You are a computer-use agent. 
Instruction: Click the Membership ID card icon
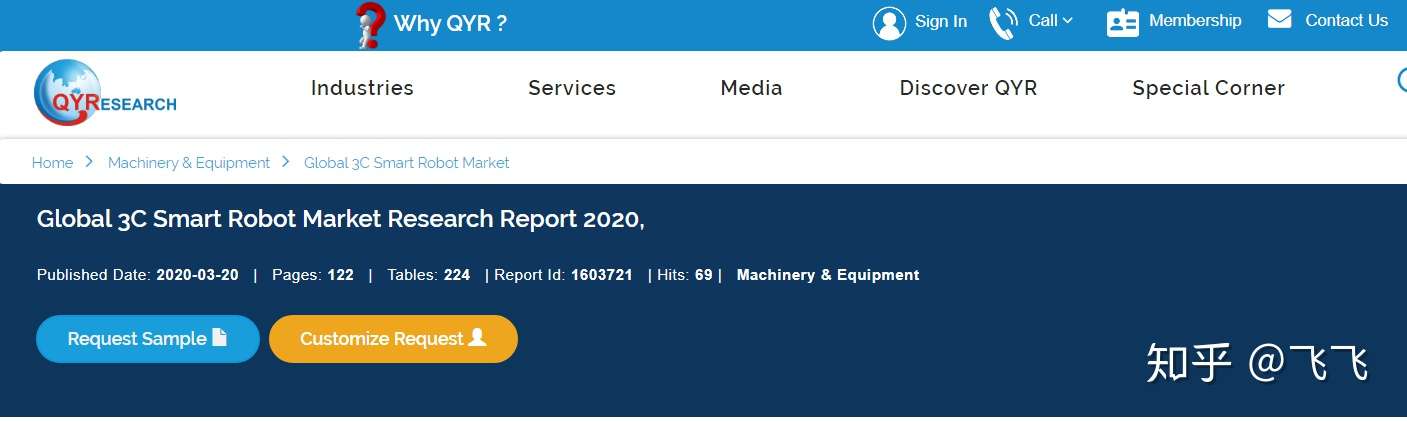1123,23
